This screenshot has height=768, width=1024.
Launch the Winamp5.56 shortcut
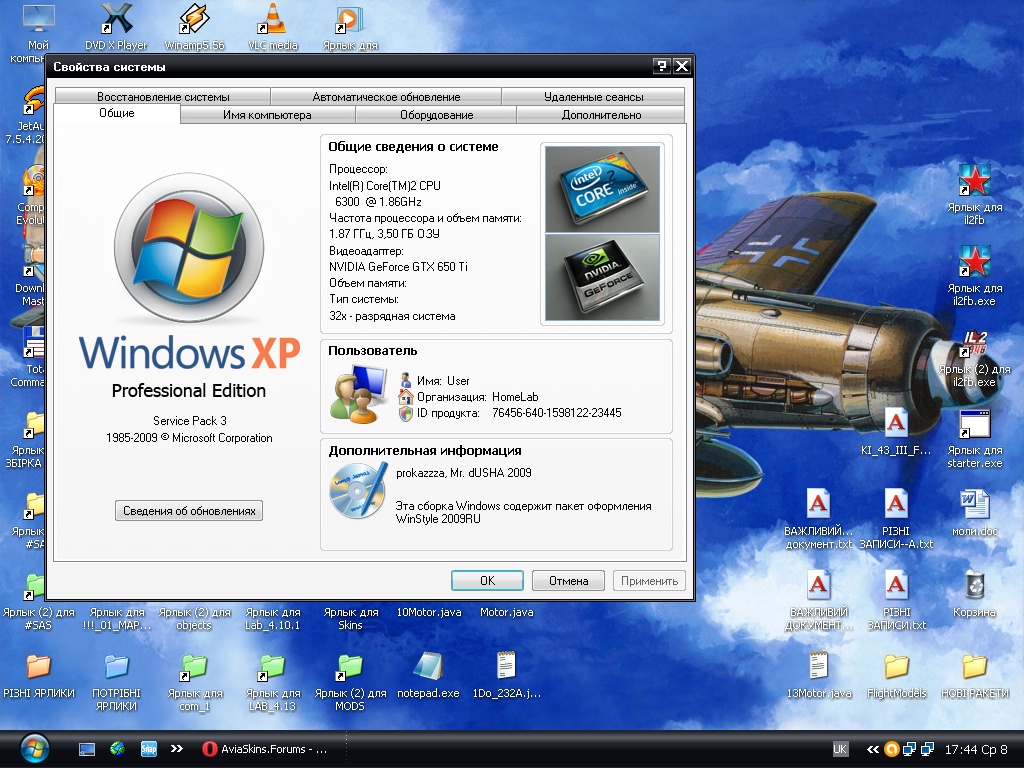click(194, 19)
